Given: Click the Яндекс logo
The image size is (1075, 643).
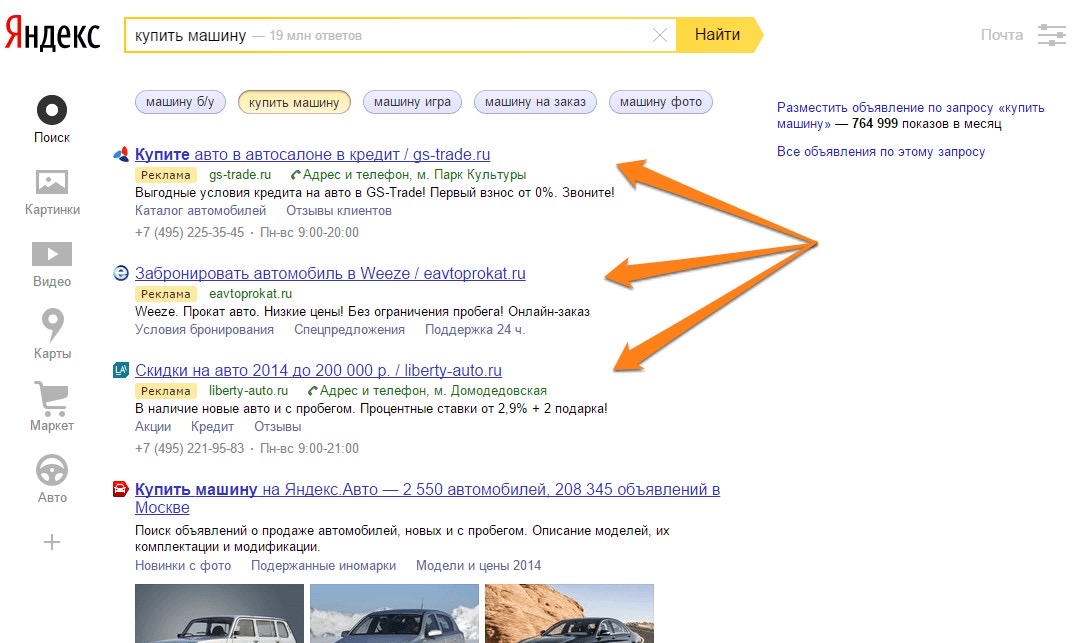Looking at the screenshot, I should point(53,34).
